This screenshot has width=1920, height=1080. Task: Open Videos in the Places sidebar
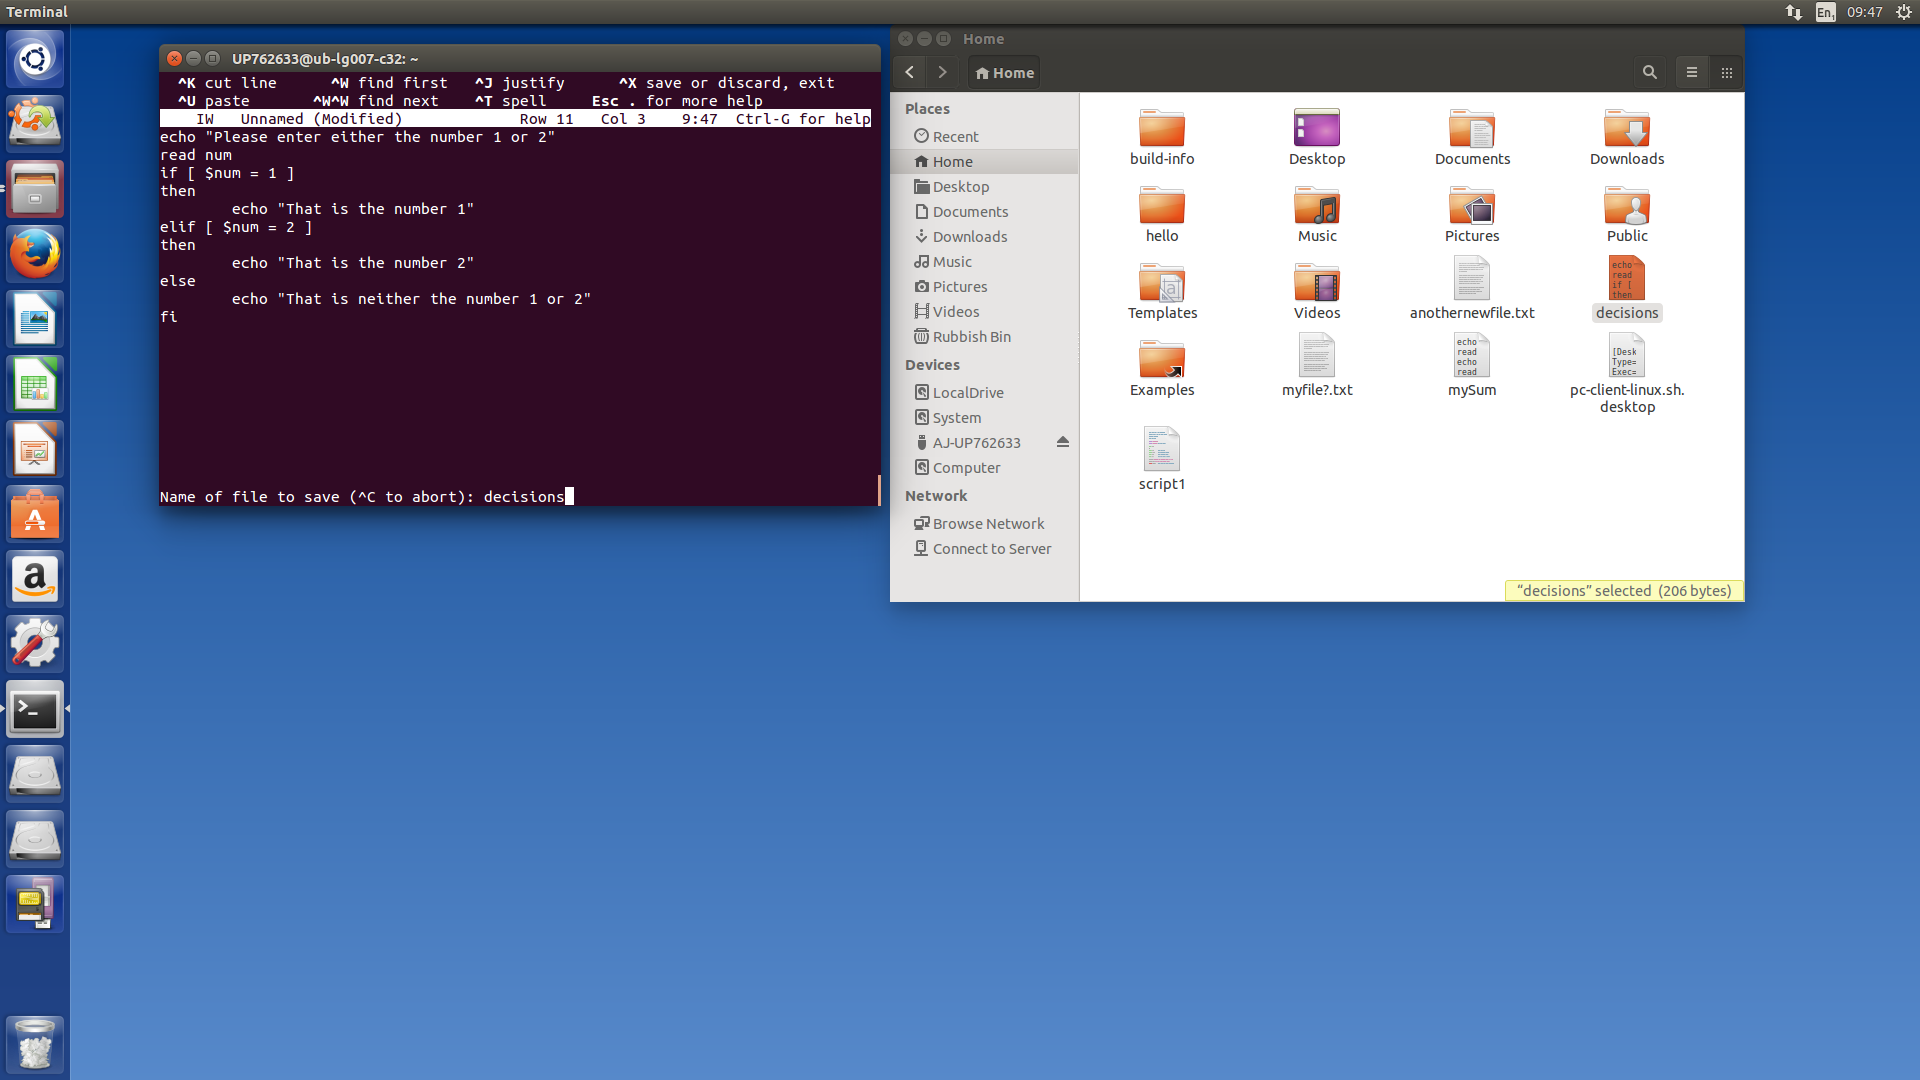[x=985, y=311]
